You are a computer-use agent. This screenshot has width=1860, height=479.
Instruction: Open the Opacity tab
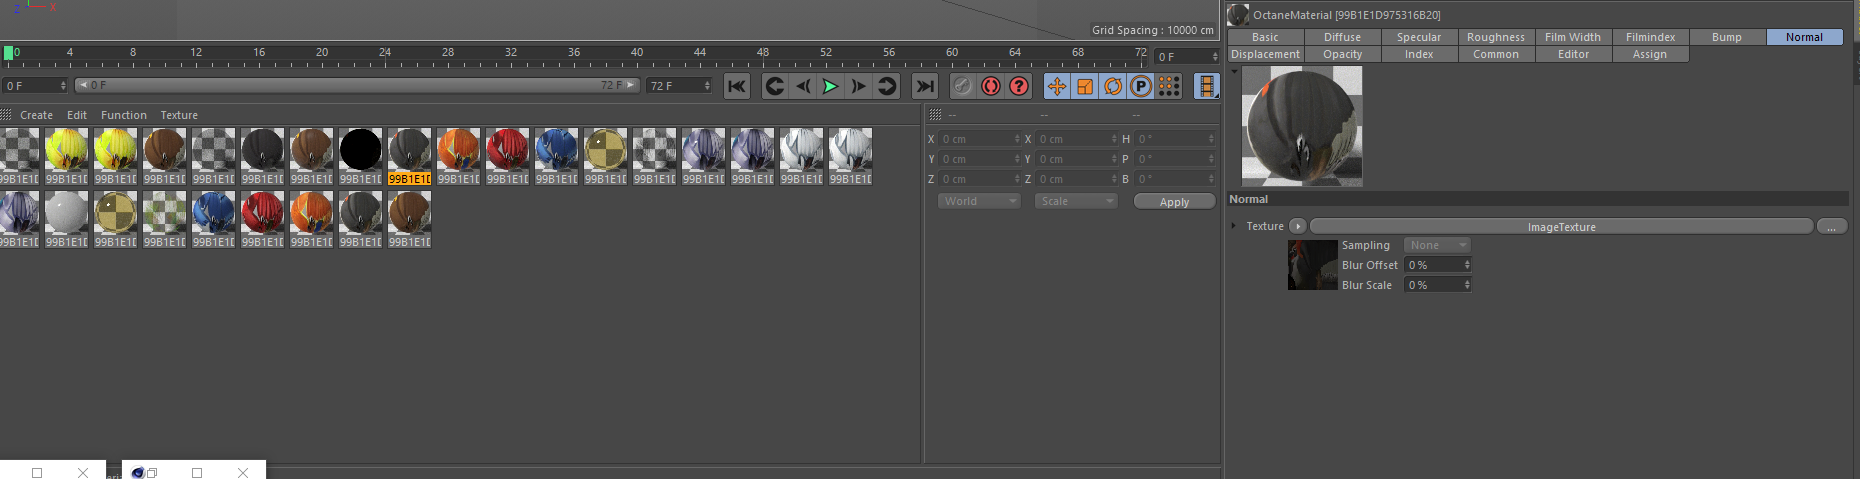pyautogui.click(x=1342, y=54)
